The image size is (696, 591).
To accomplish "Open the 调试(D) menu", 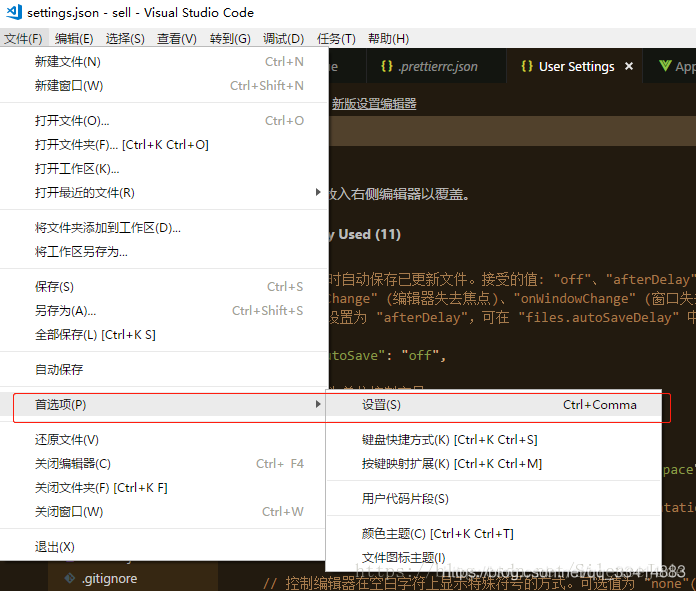I will 283,39.
